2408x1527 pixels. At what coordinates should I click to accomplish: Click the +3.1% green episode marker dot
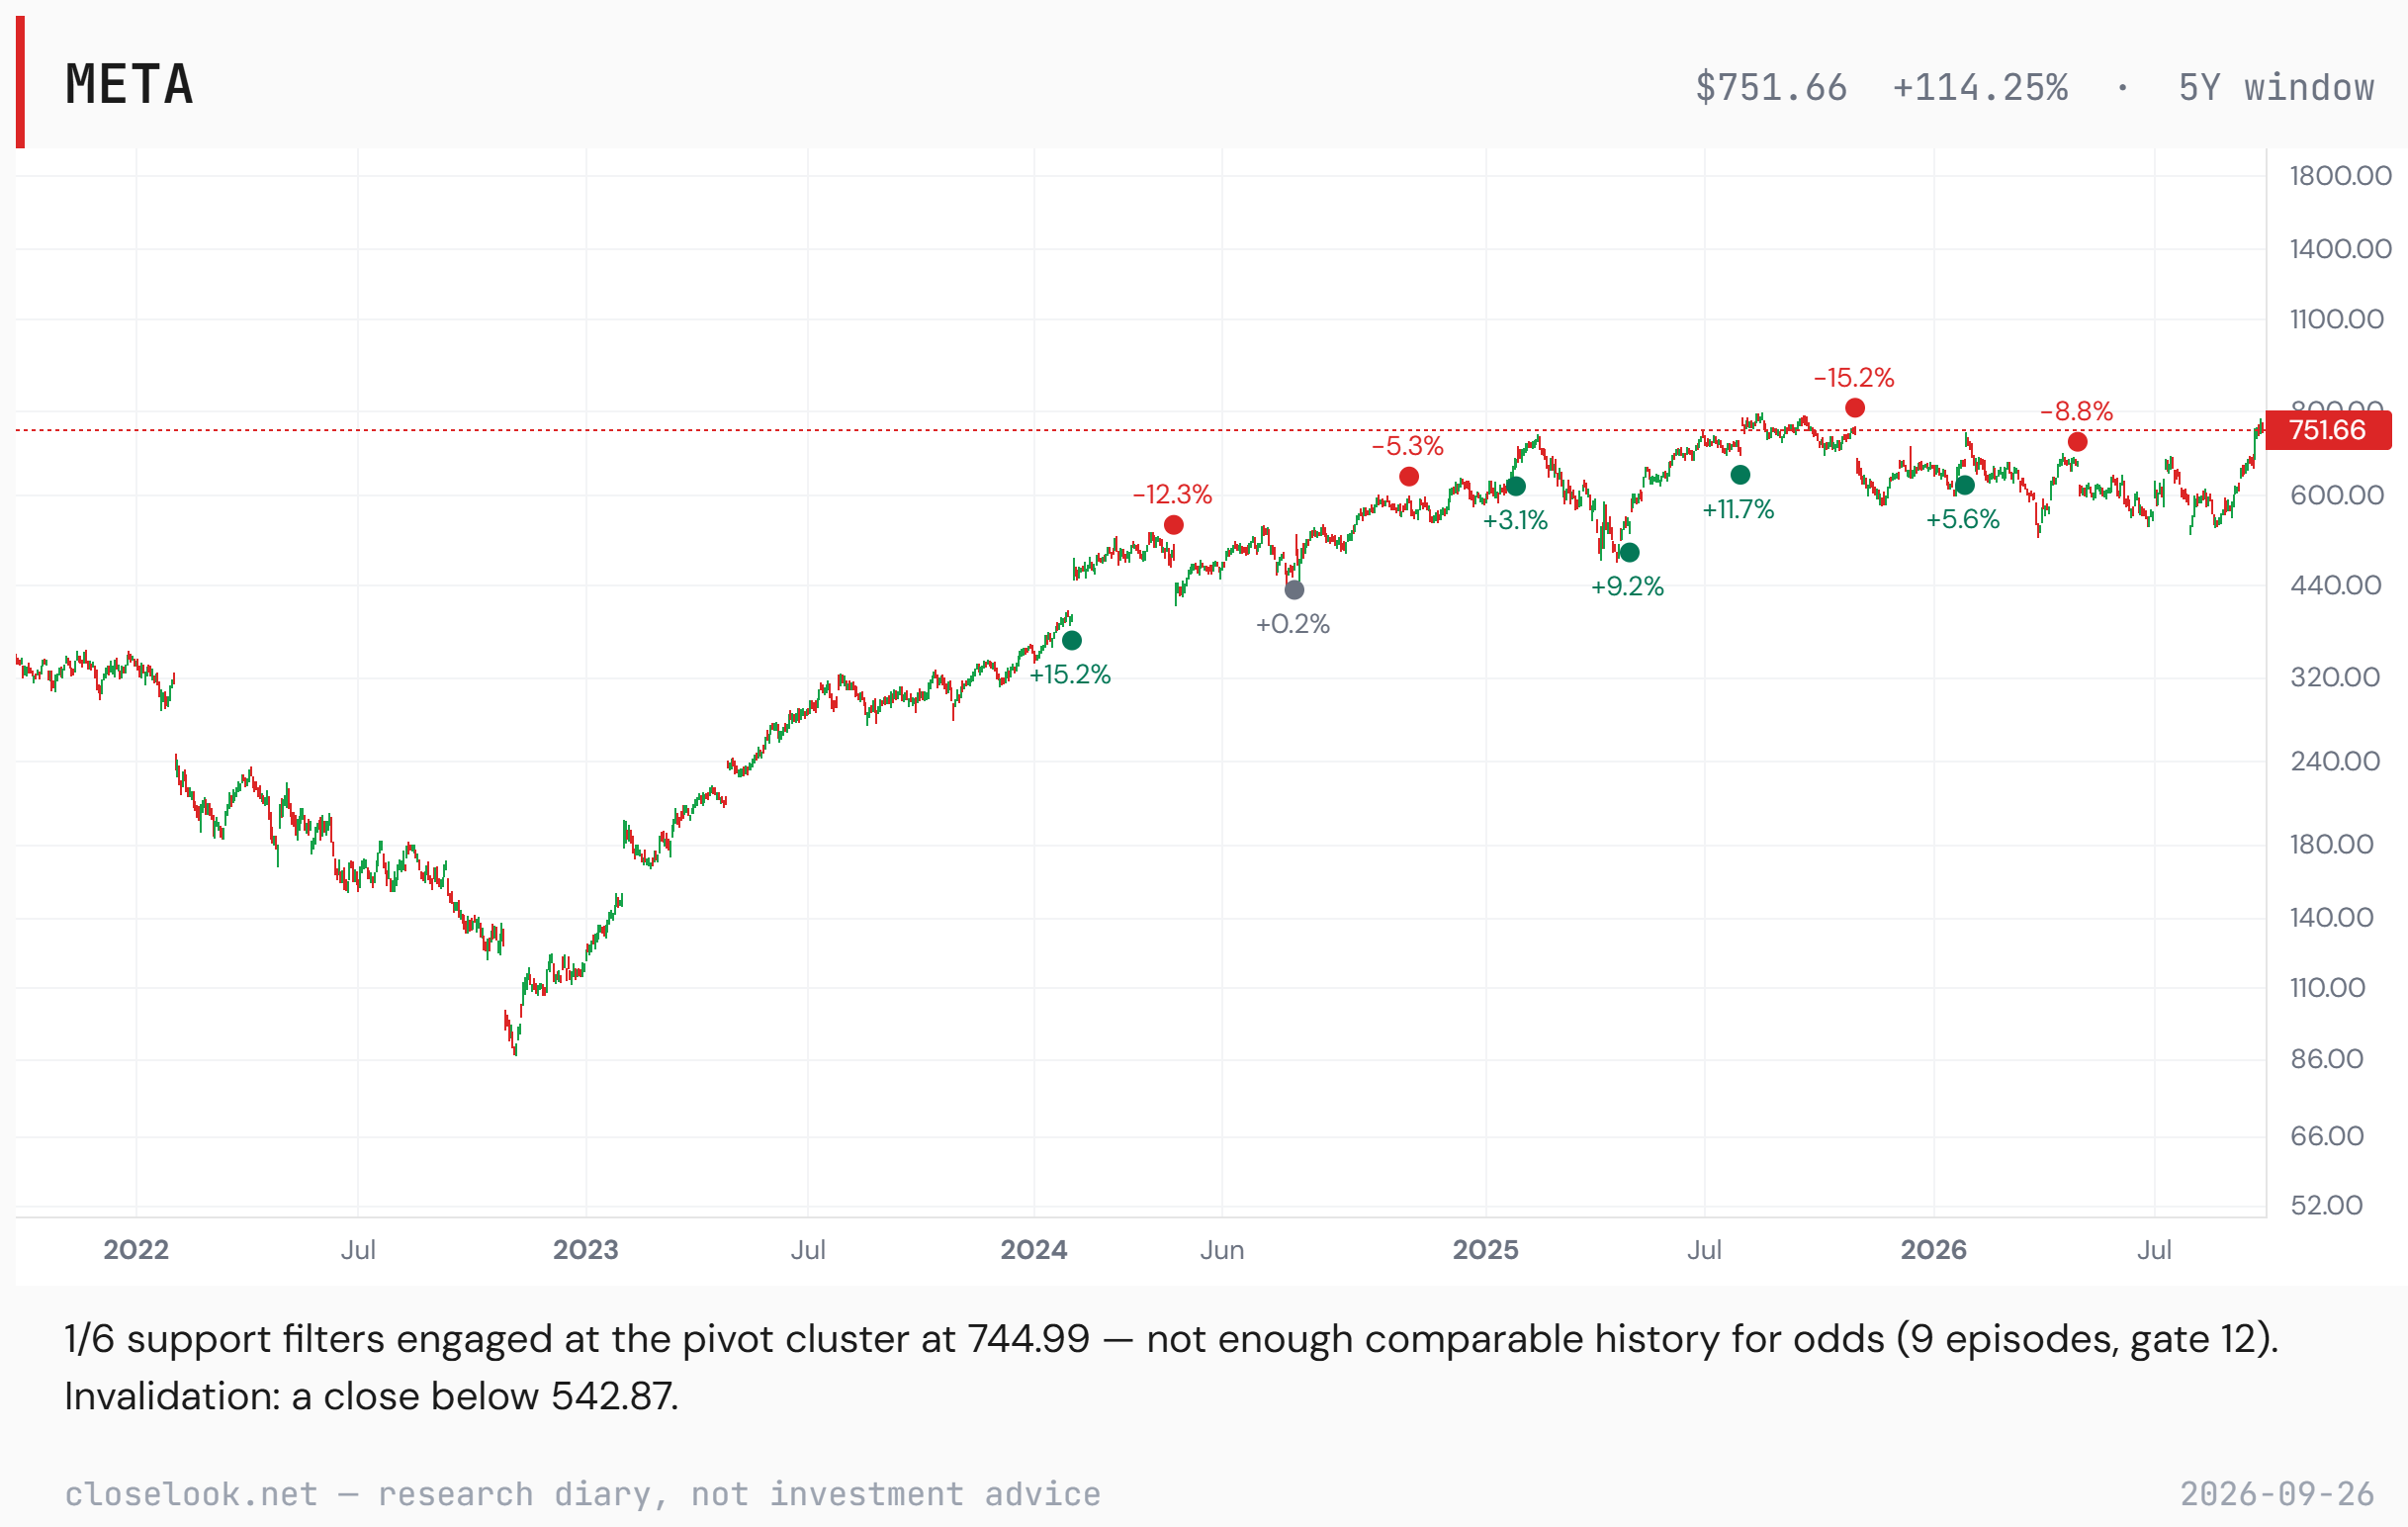(1516, 487)
